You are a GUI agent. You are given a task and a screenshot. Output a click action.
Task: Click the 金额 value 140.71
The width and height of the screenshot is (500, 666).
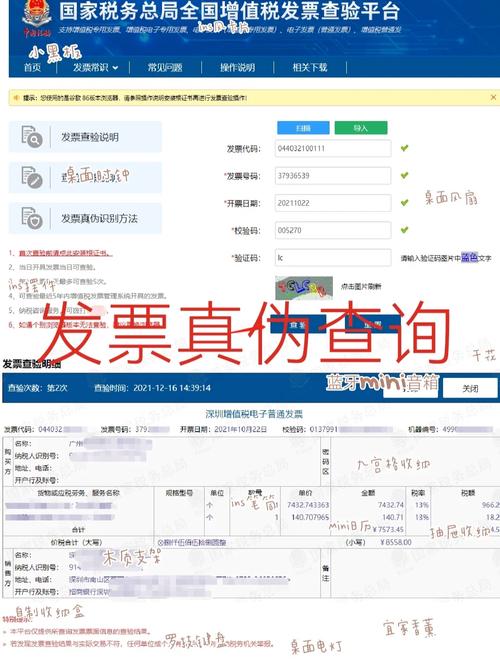[x=393, y=517]
